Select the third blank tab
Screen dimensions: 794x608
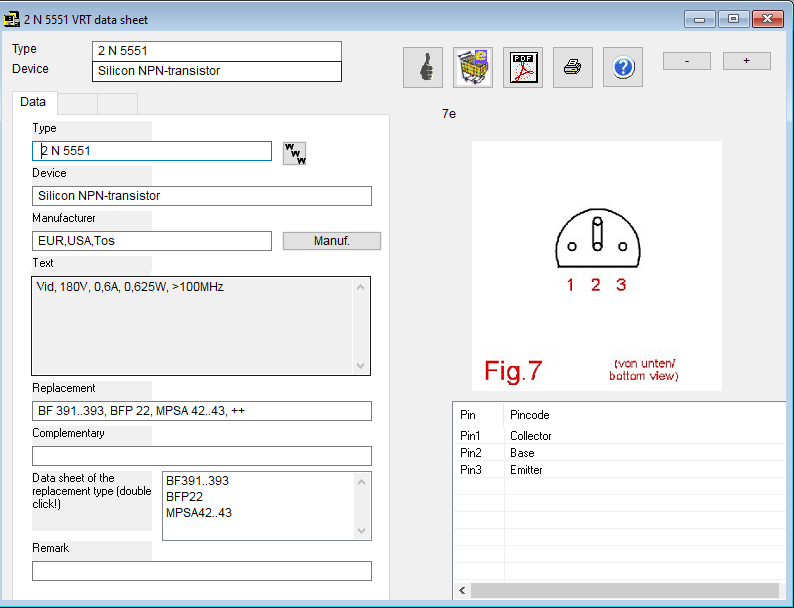(117, 104)
